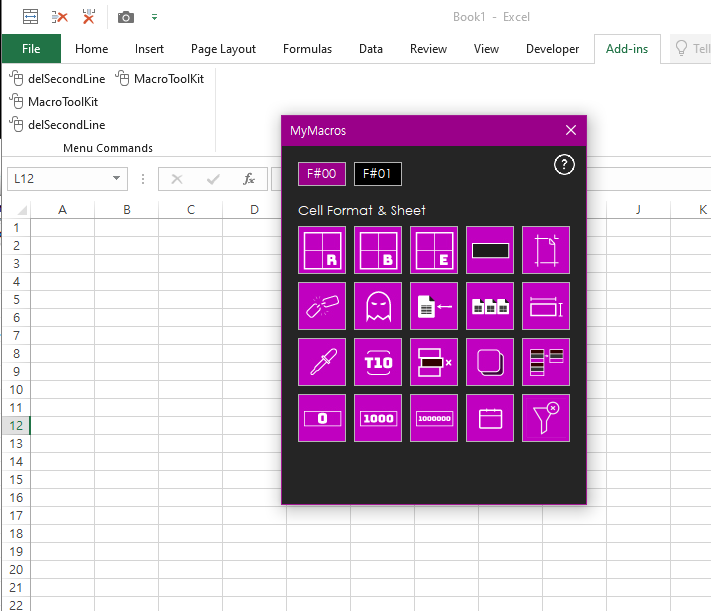The height and width of the screenshot is (611, 711).
Task: Select row 12 header
Action: point(16,425)
